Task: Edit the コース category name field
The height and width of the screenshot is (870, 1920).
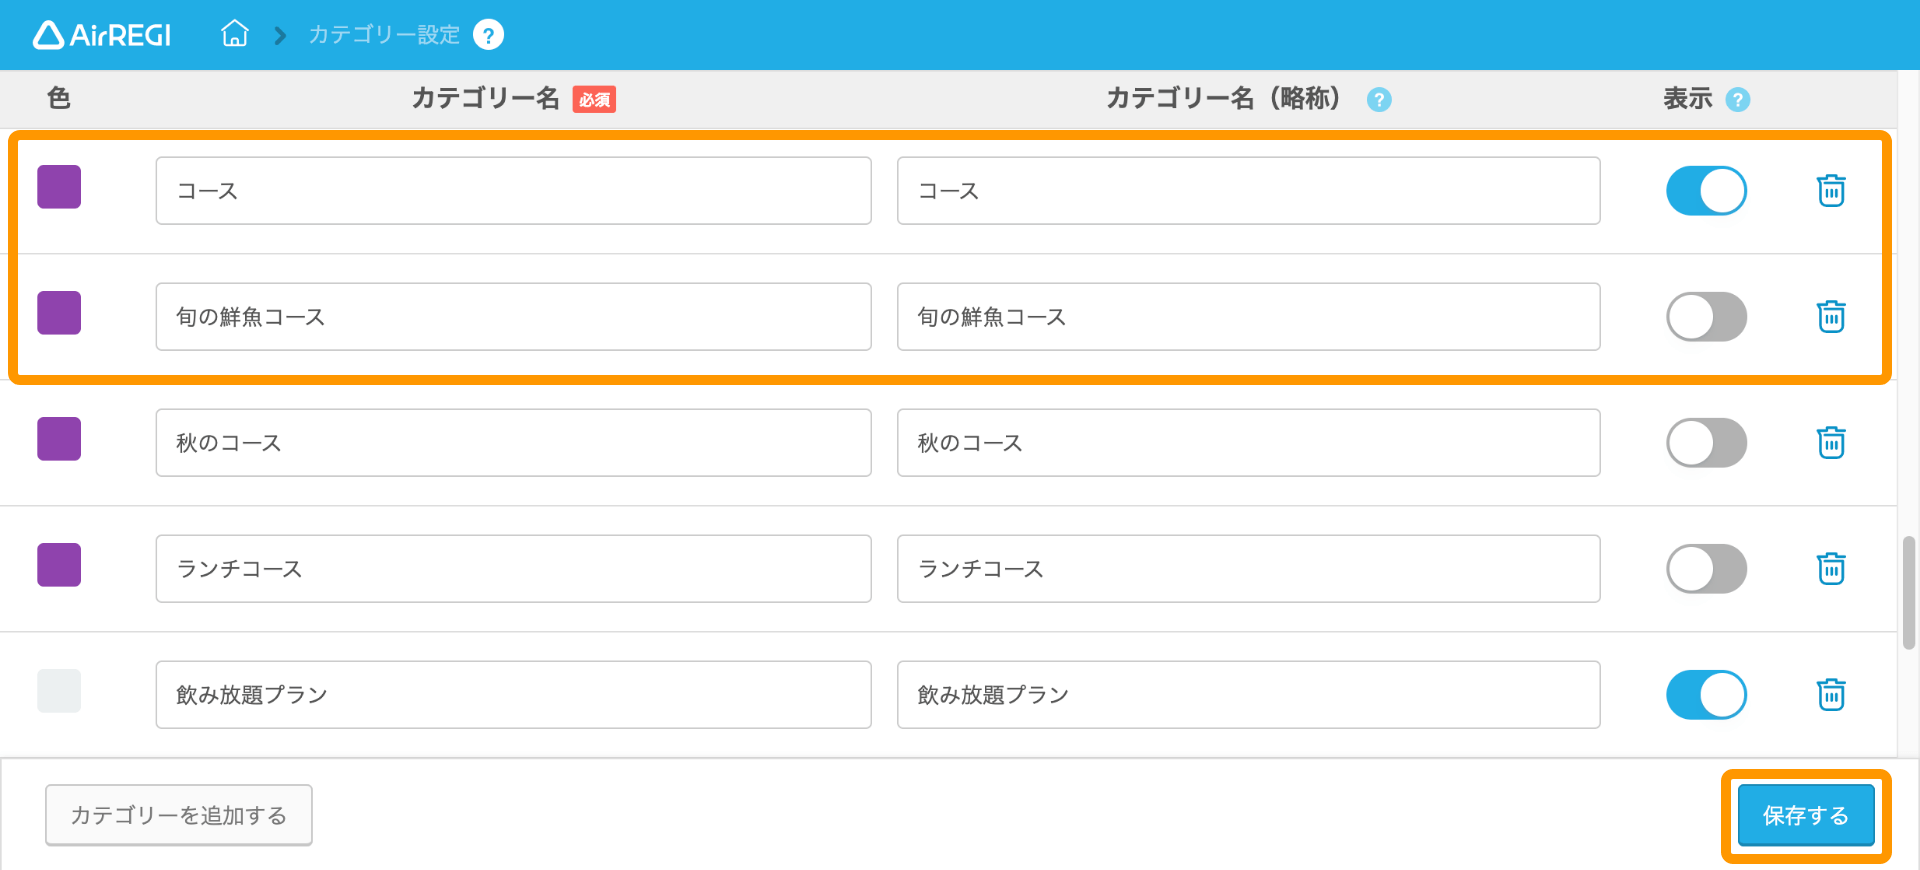Action: (x=513, y=191)
